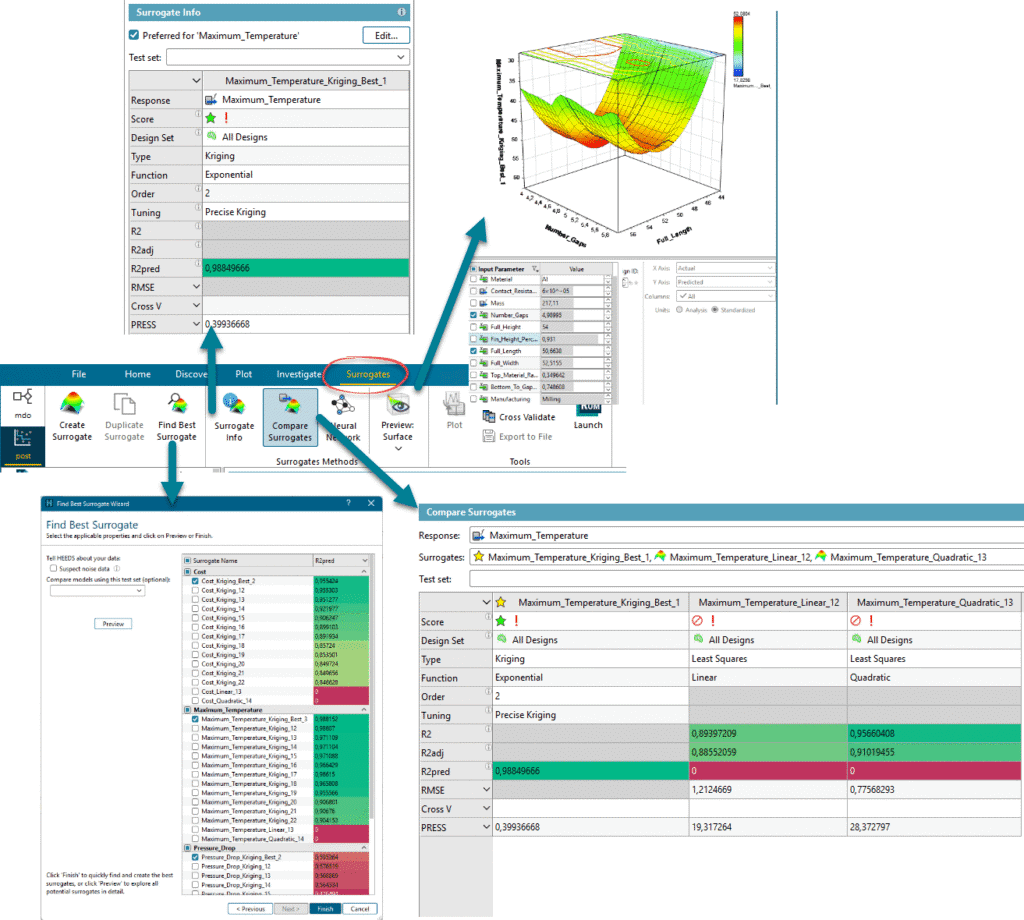Run the Cross Validate tool
The image size is (1024, 920).
[x=518, y=417]
